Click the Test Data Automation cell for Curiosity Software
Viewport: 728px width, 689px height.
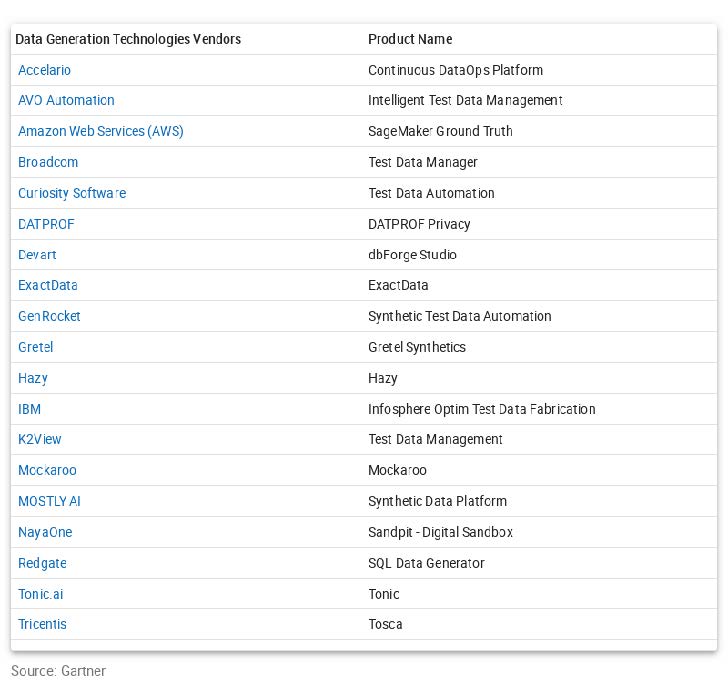[431, 193]
